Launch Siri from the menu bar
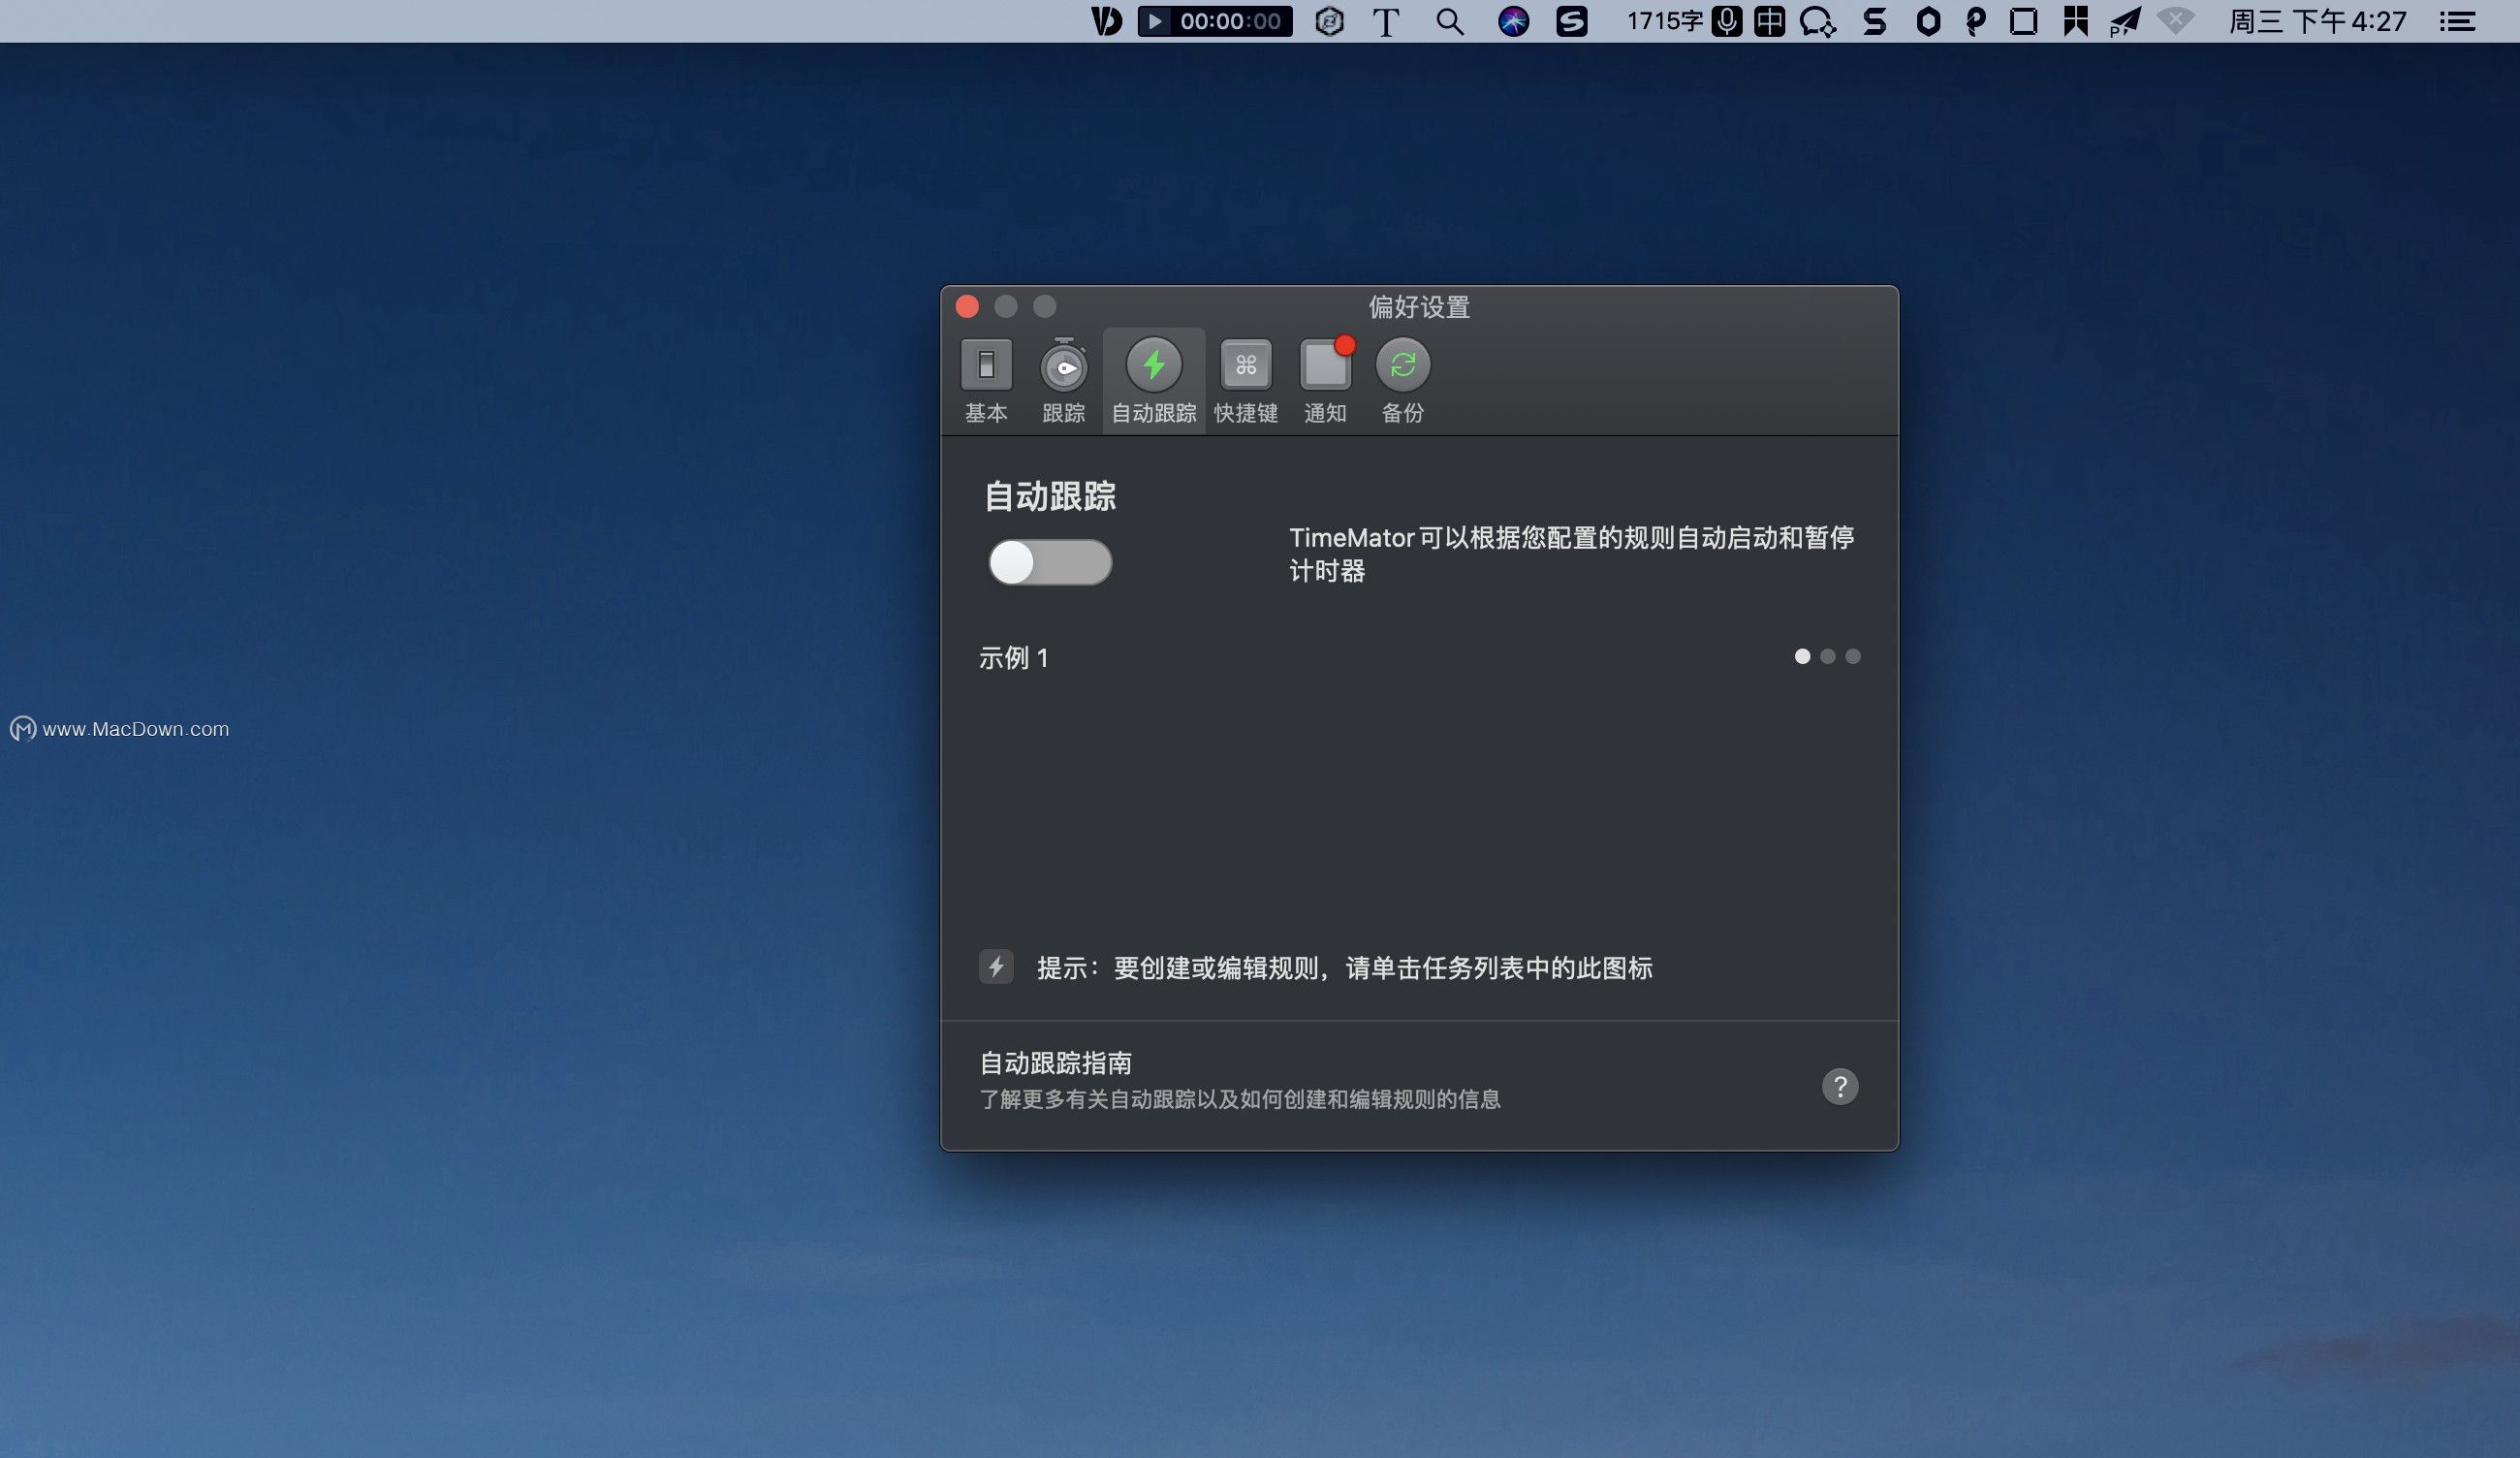Image resolution: width=2520 pixels, height=1458 pixels. click(x=1513, y=21)
